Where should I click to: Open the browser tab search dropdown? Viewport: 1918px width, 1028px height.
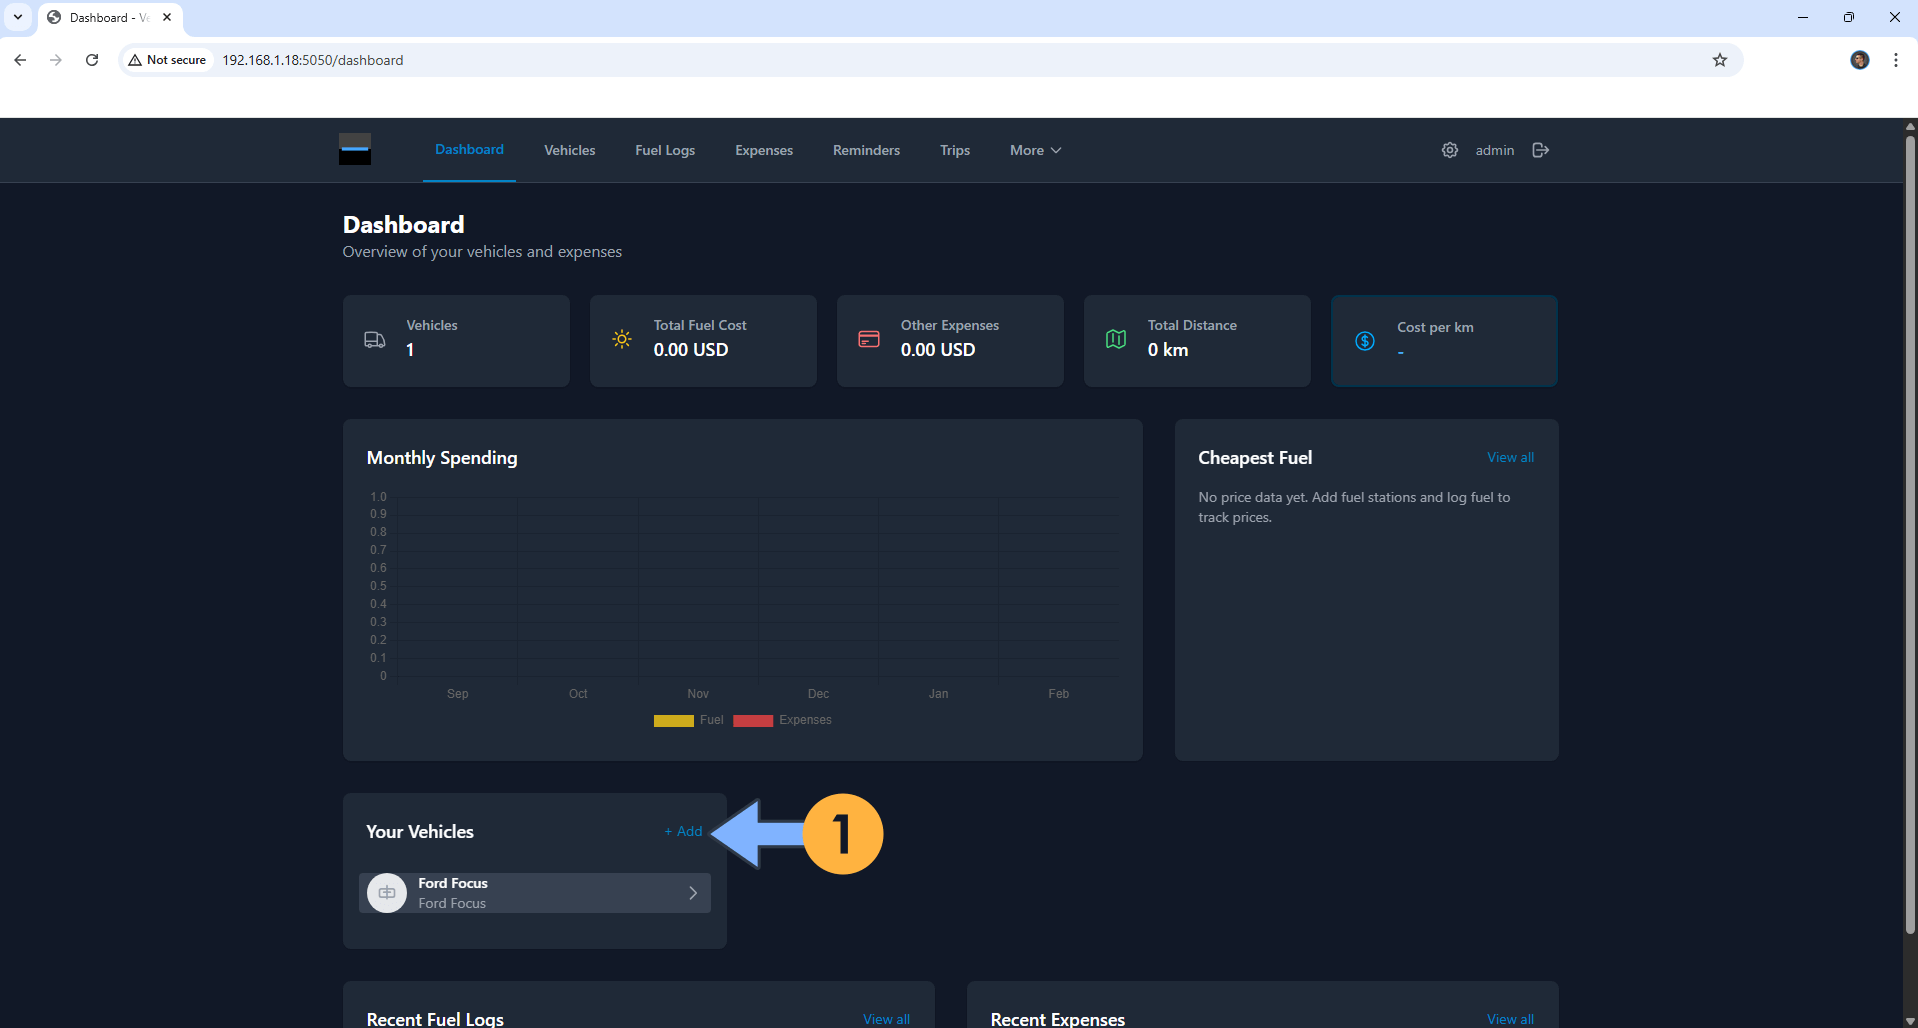17,17
